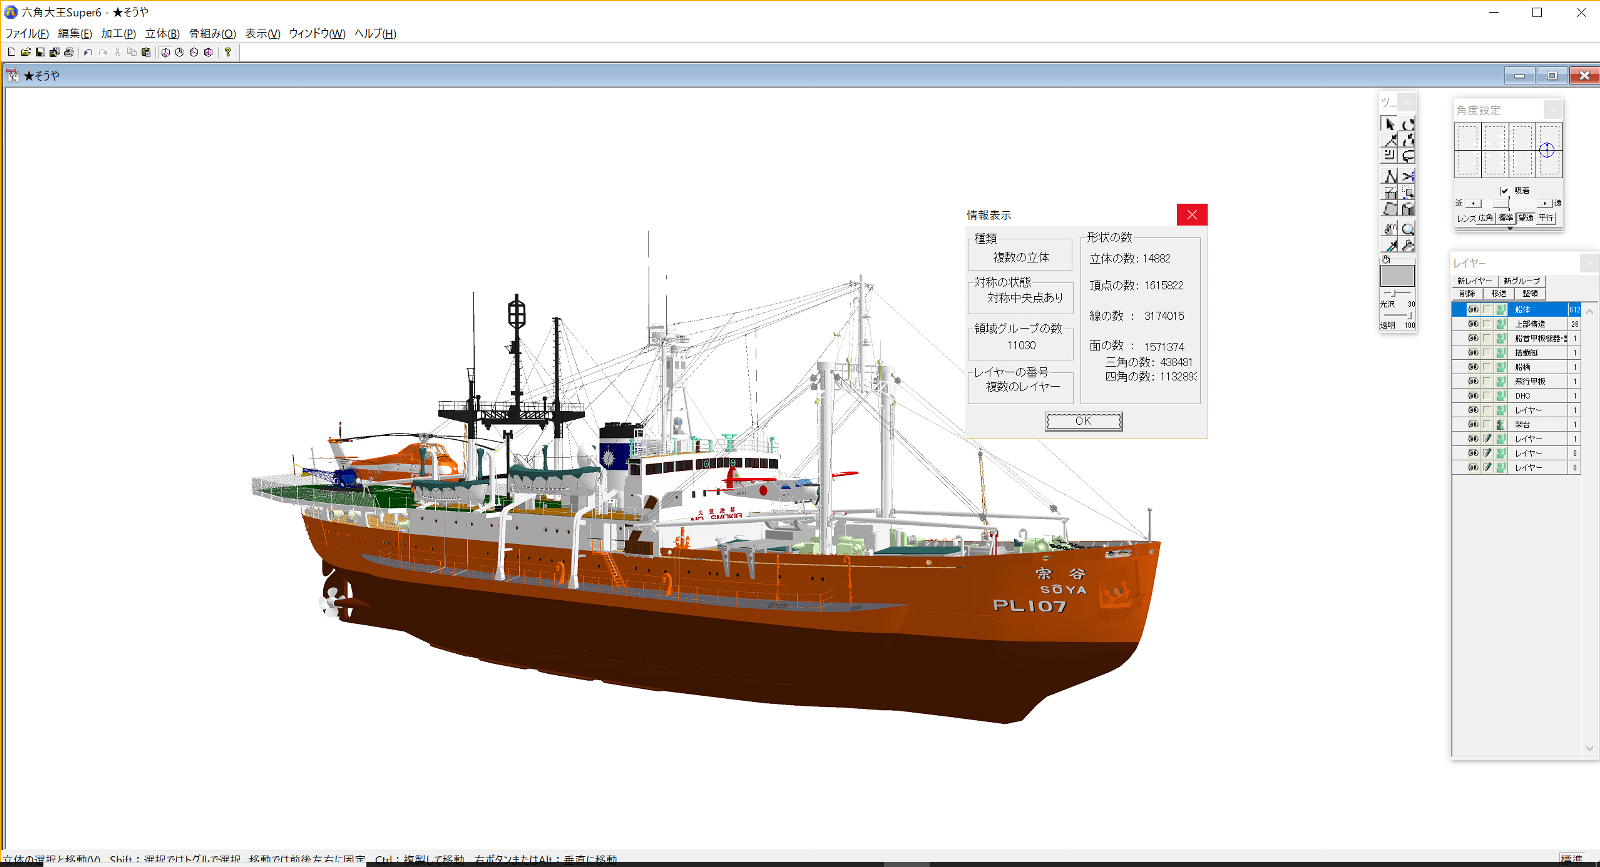
Task: Open the 表示(V) menu
Action: pyautogui.click(x=263, y=33)
